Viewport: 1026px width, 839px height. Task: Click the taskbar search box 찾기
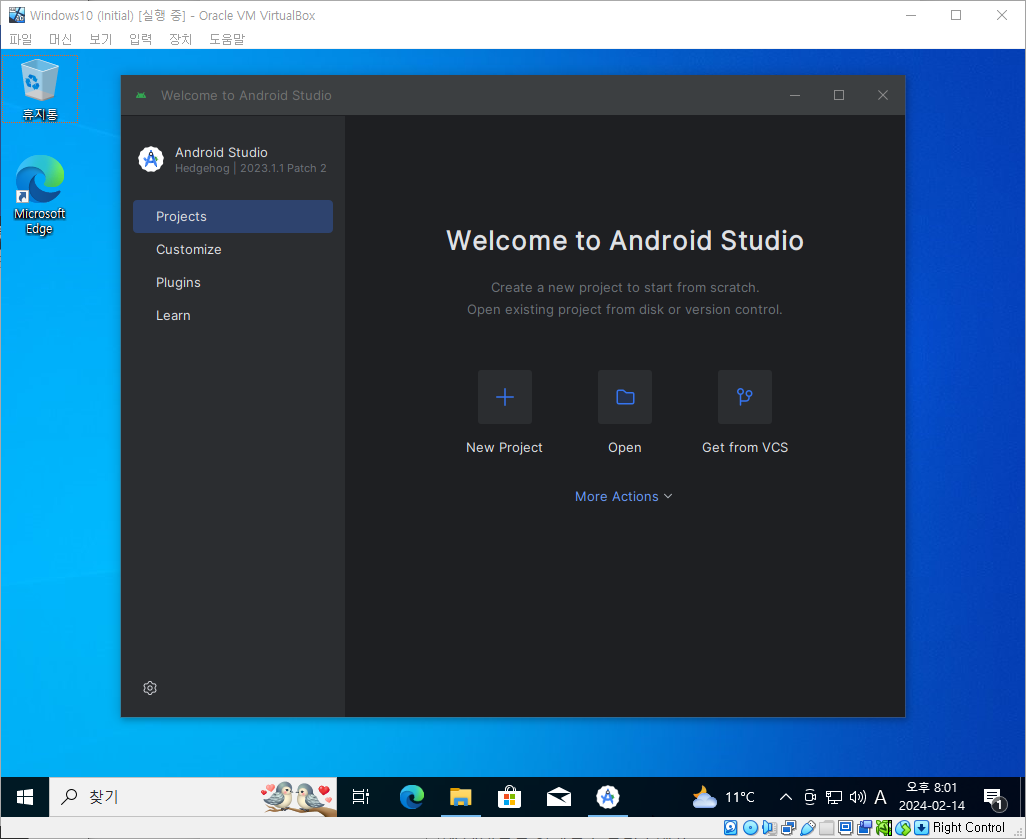193,796
